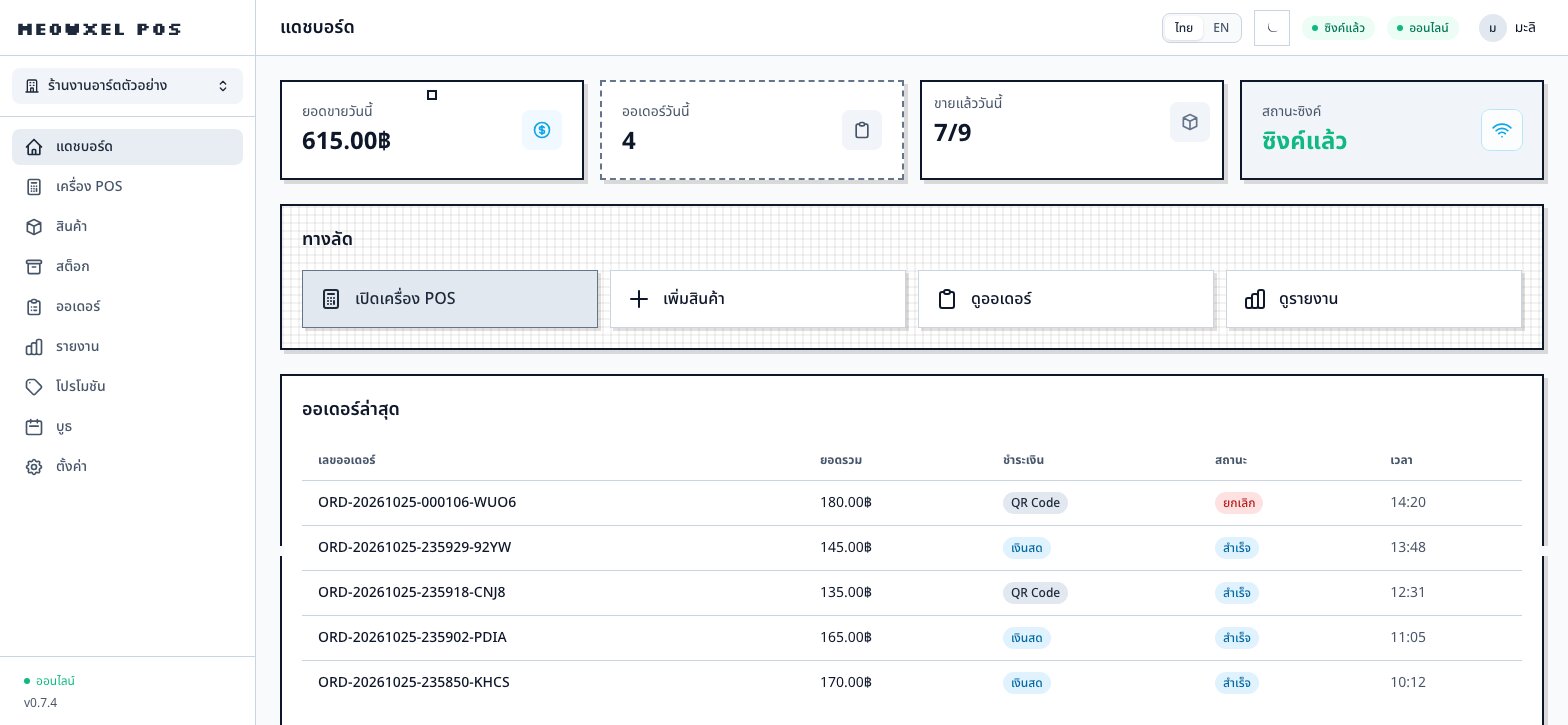This screenshot has width=1568, height=725.
Task: Open ออเดอร์ page in sidebar
Action: (x=127, y=307)
